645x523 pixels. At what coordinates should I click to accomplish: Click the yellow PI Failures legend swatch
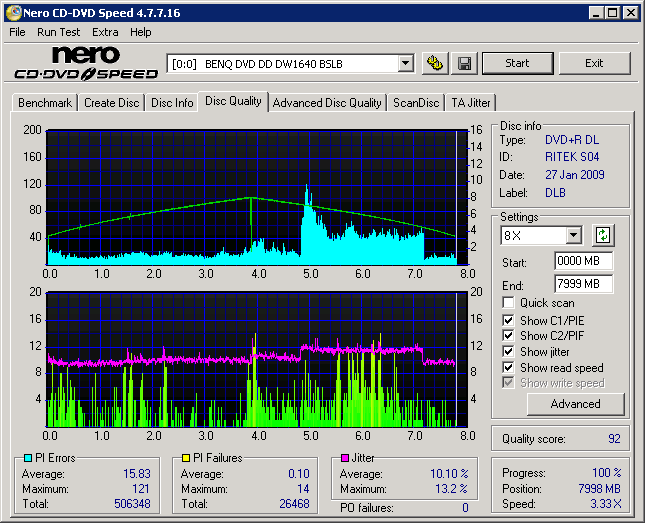pos(186,458)
